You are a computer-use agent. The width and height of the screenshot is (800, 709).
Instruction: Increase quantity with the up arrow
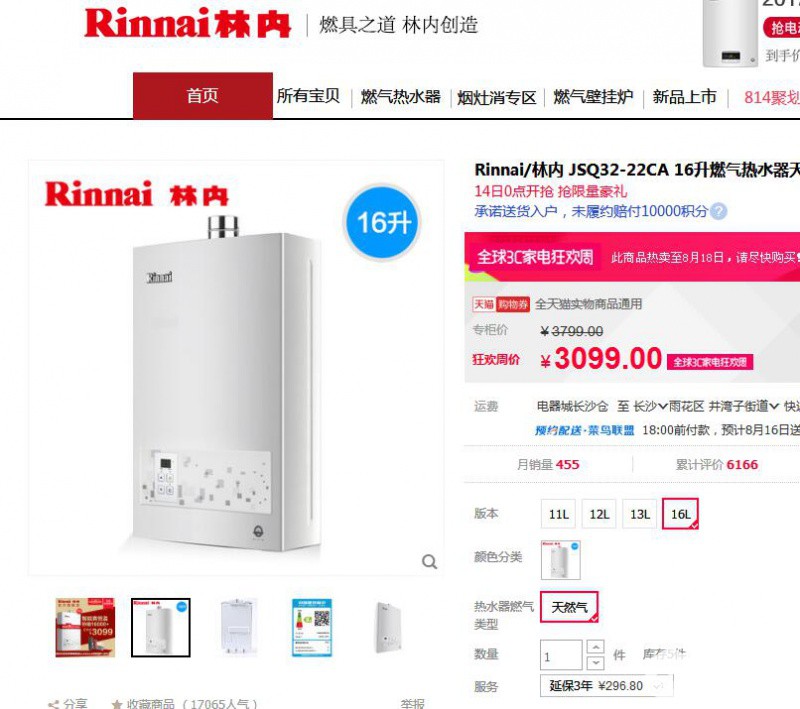point(595,647)
